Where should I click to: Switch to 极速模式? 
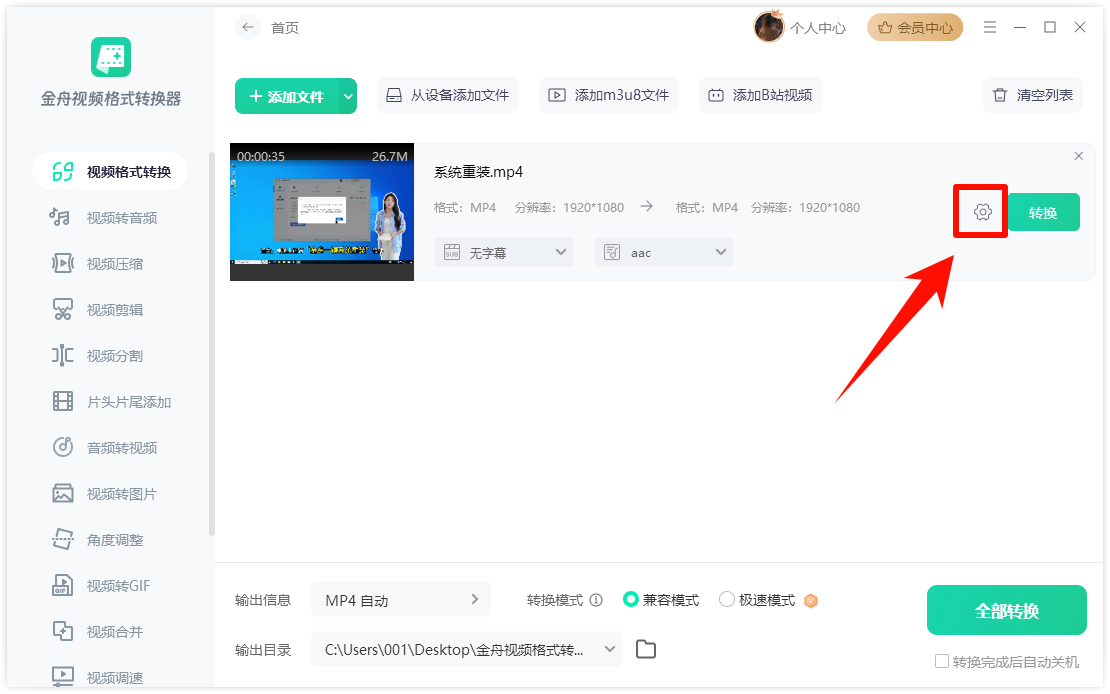[725, 599]
